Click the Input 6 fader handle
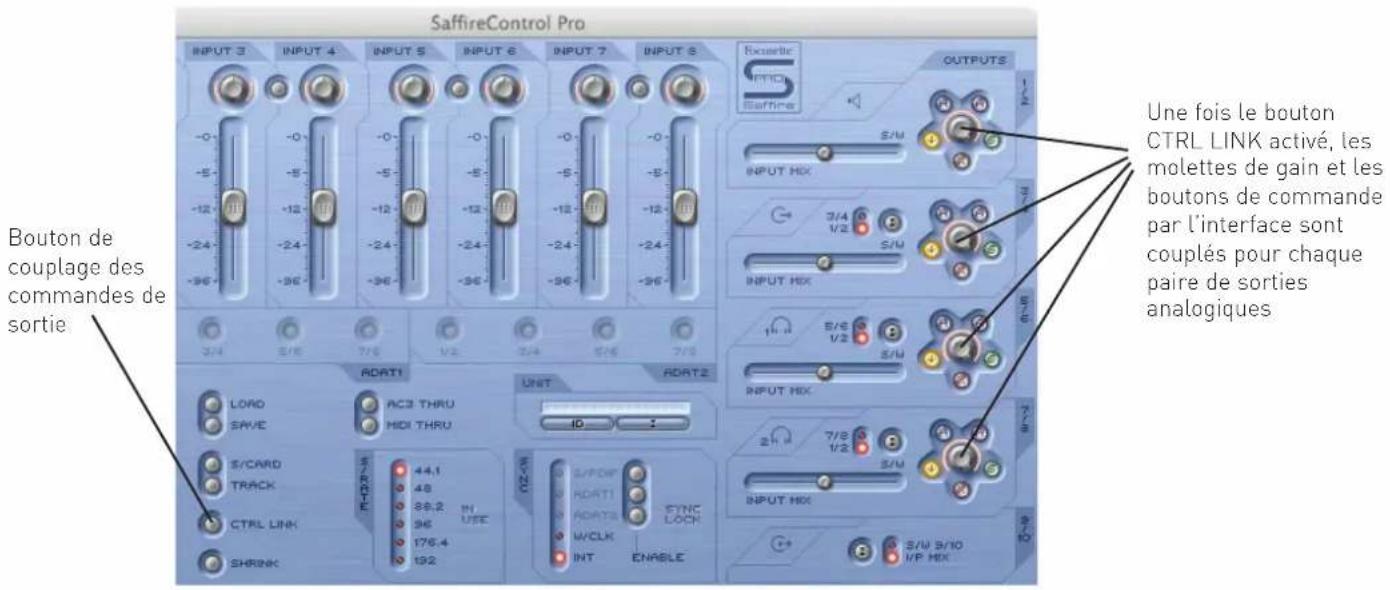This screenshot has width=1390, height=590. (502, 206)
